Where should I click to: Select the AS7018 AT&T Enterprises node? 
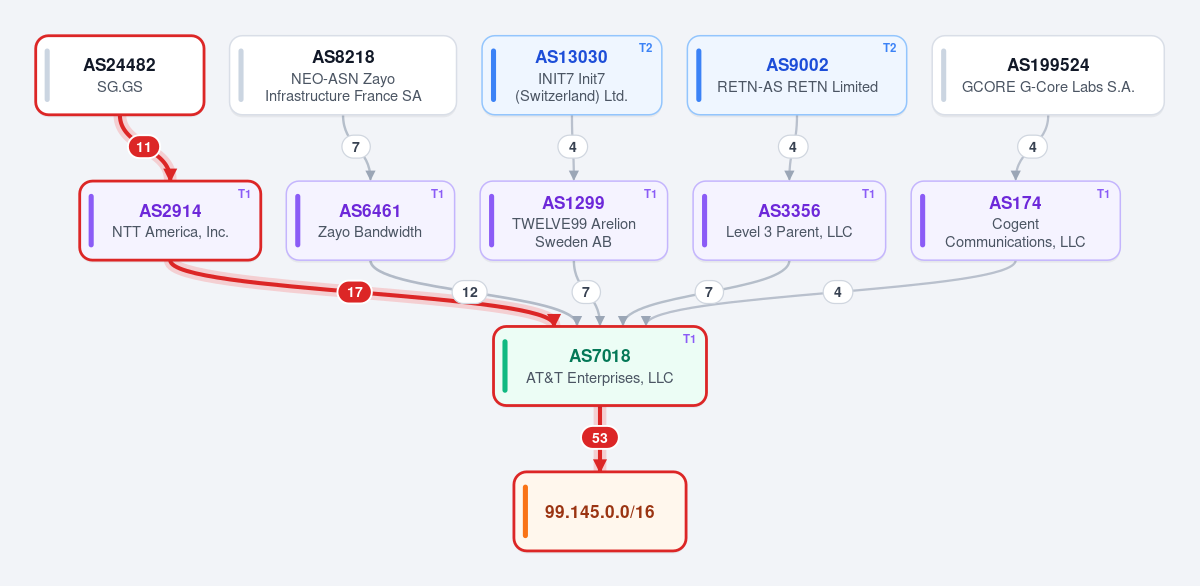click(x=600, y=366)
